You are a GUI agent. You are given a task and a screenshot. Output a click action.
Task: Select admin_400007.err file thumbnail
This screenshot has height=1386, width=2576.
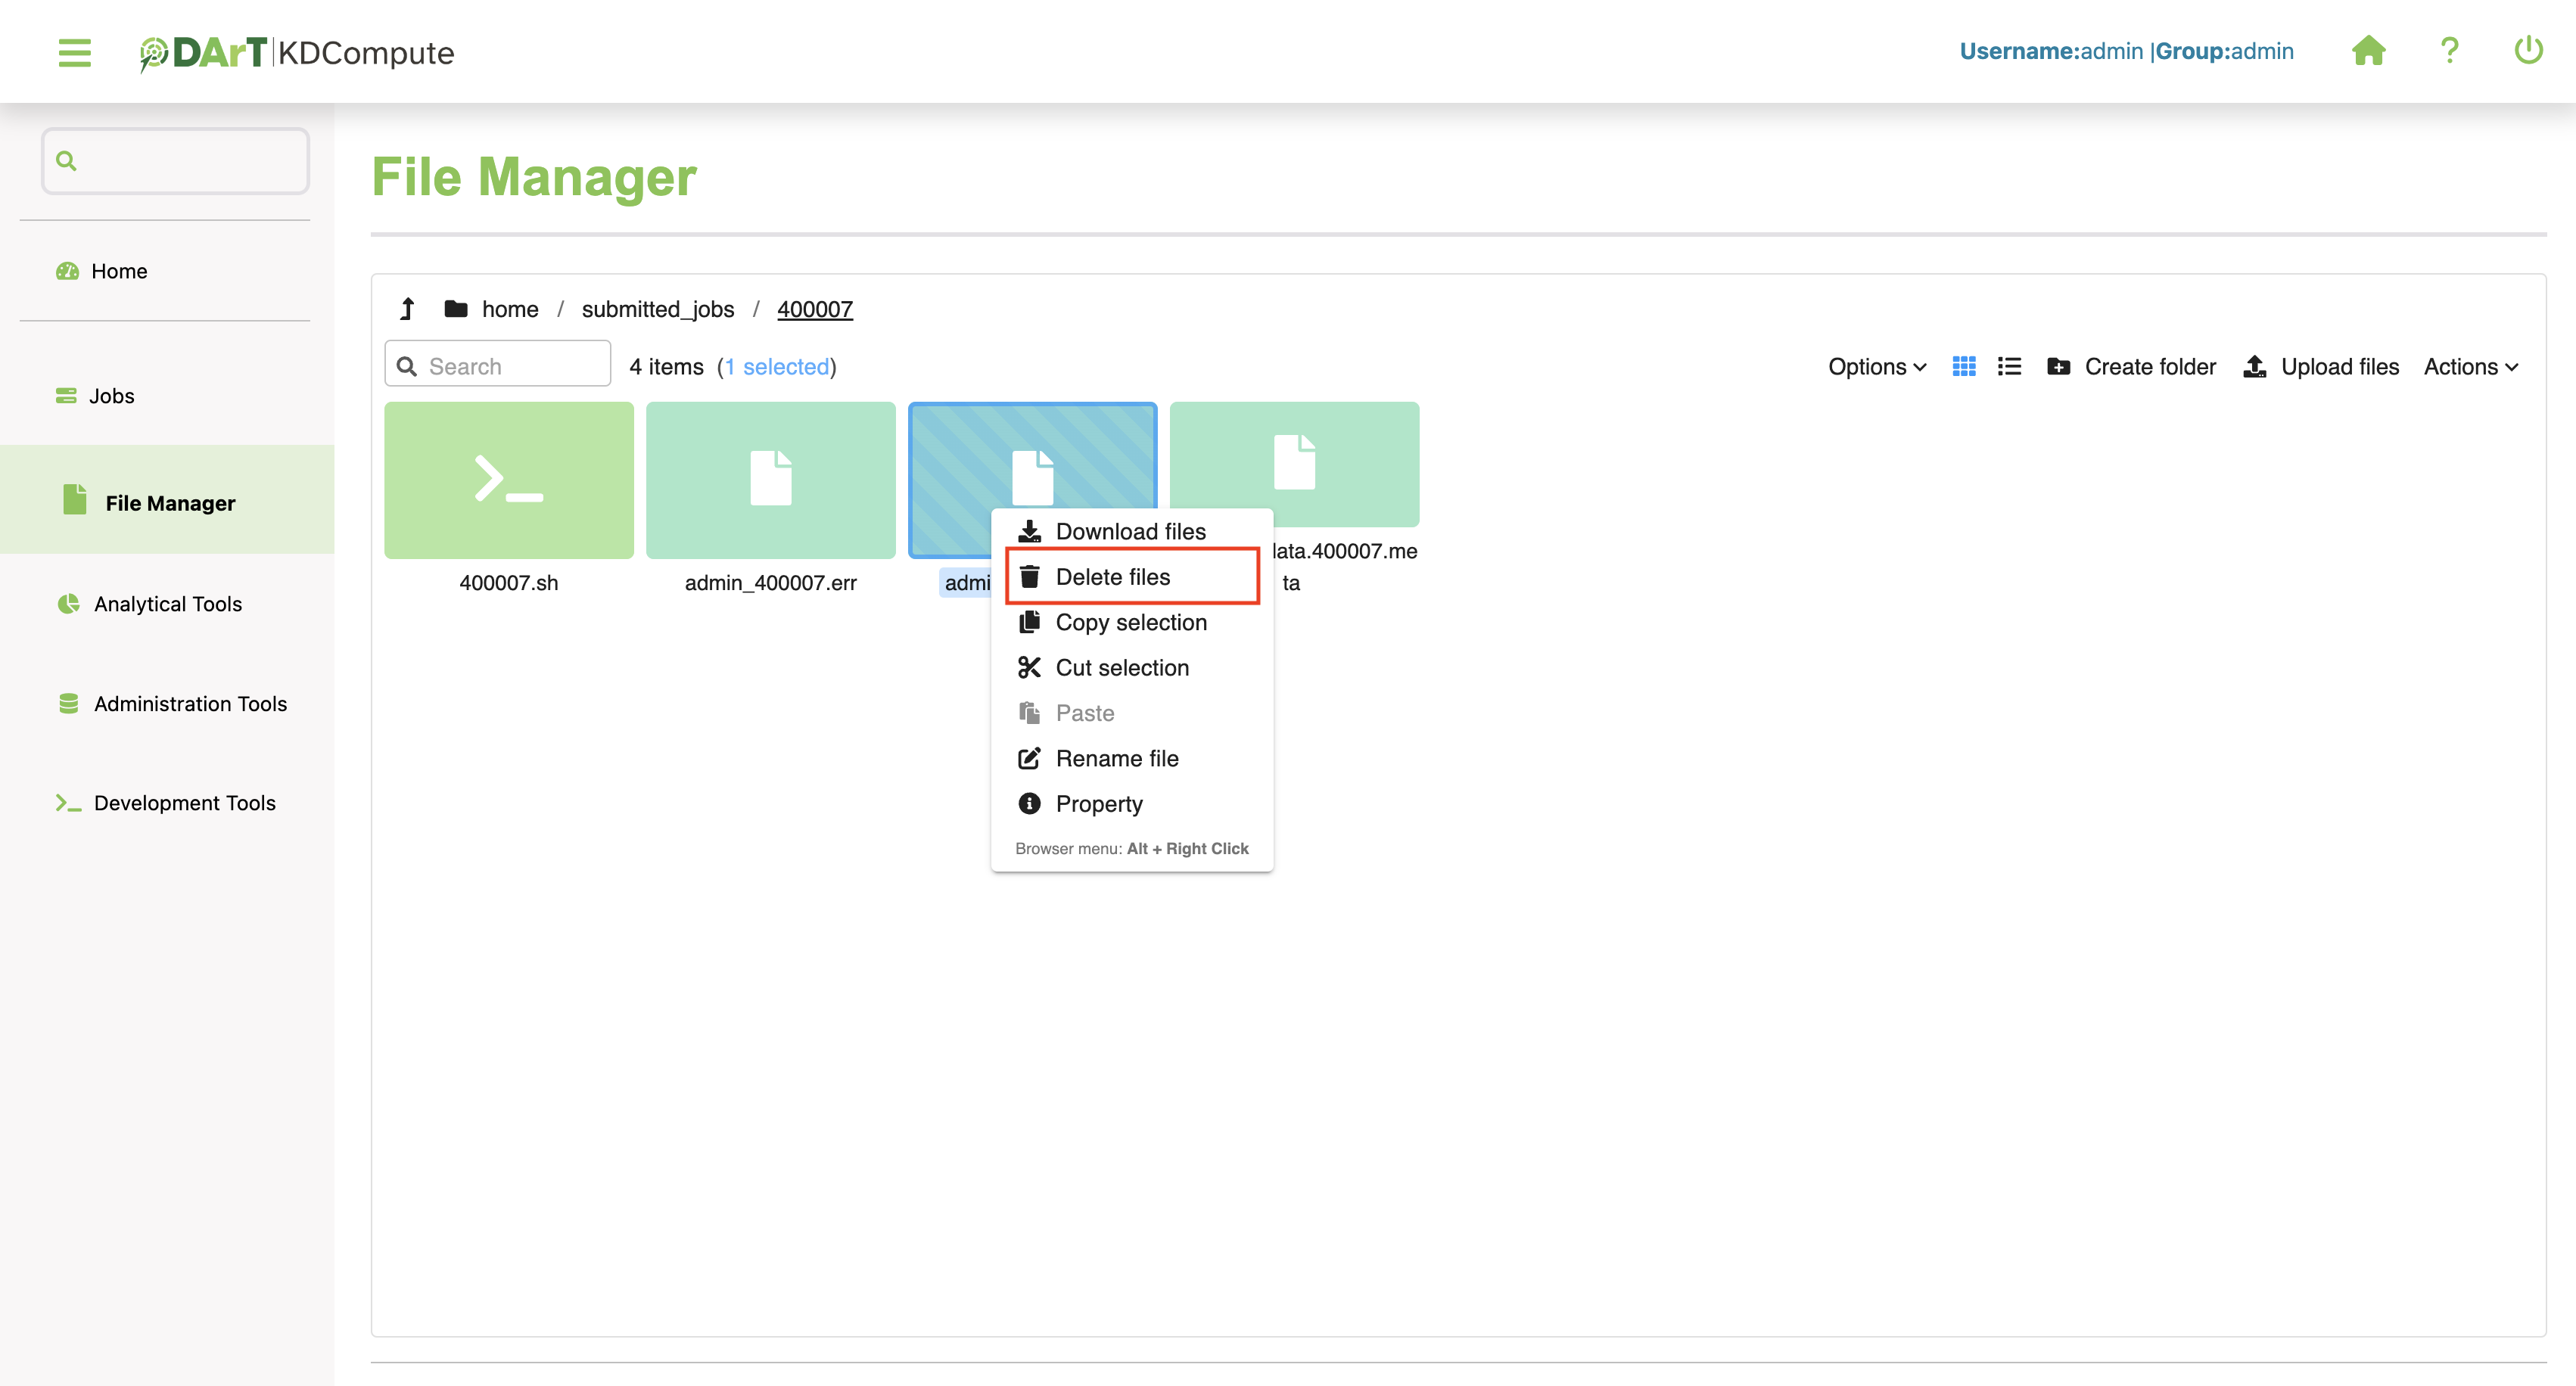click(770, 480)
